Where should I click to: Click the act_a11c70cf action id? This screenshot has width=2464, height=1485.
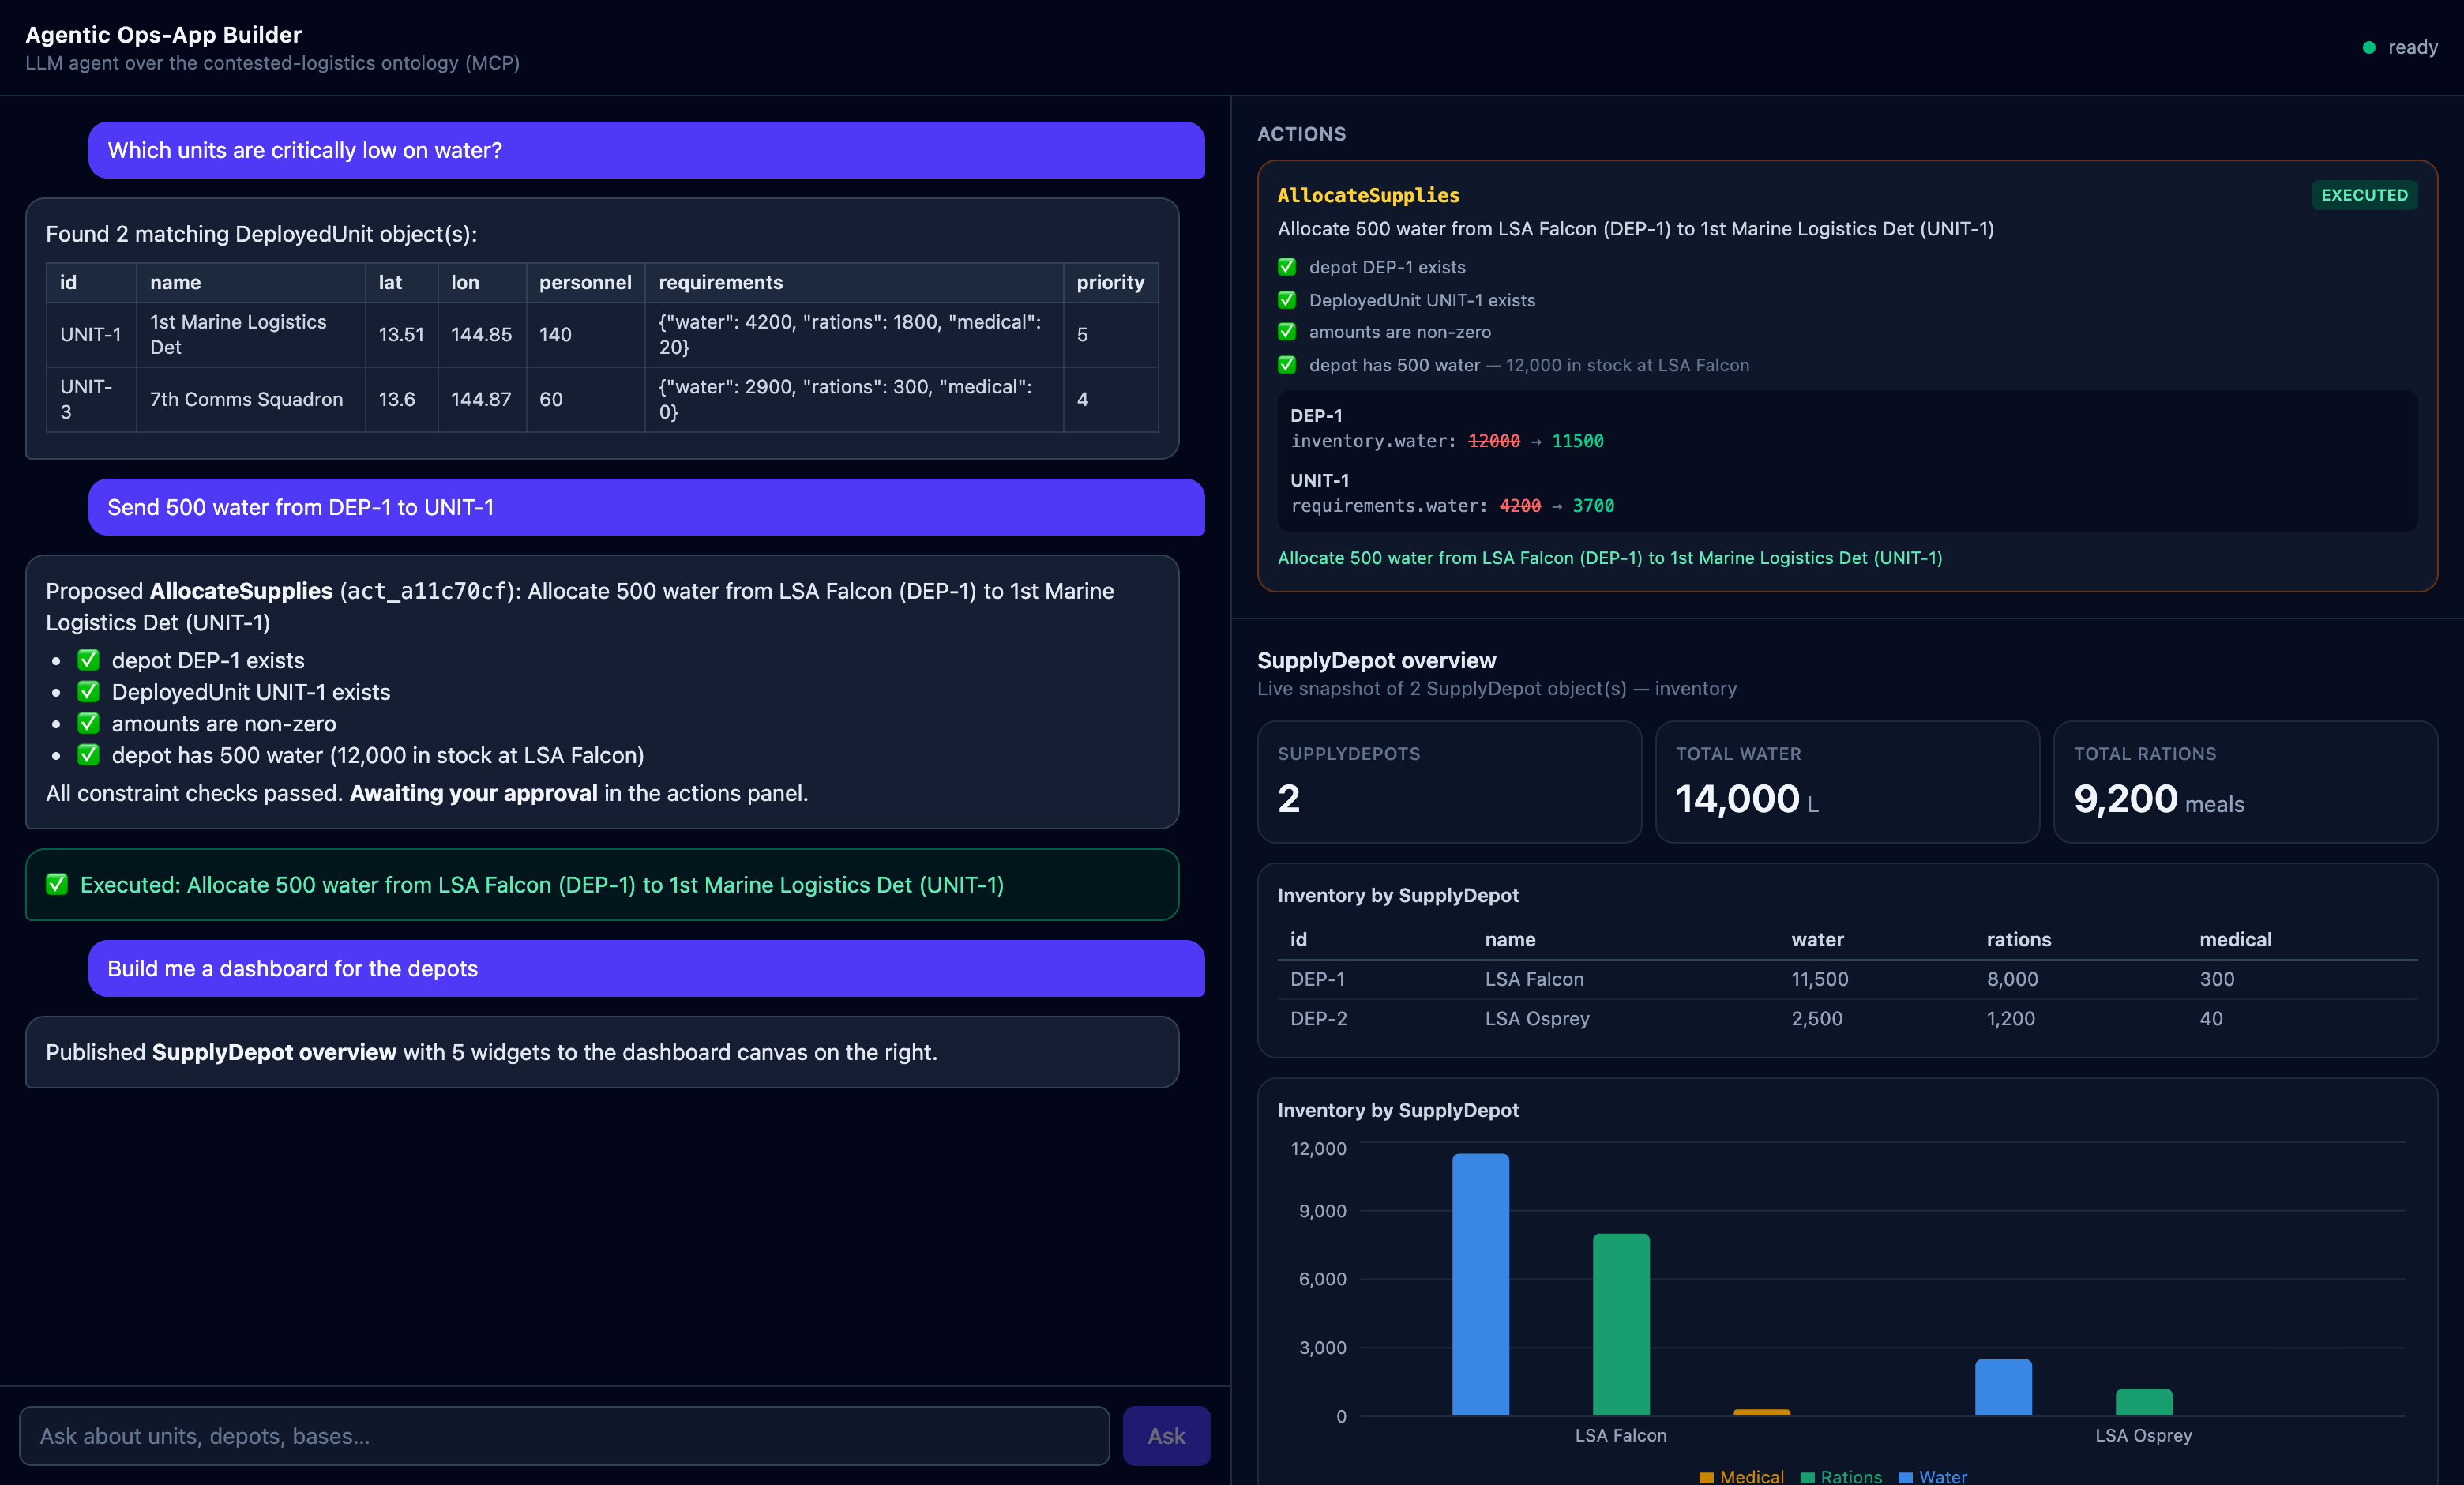pyautogui.click(x=427, y=591)
